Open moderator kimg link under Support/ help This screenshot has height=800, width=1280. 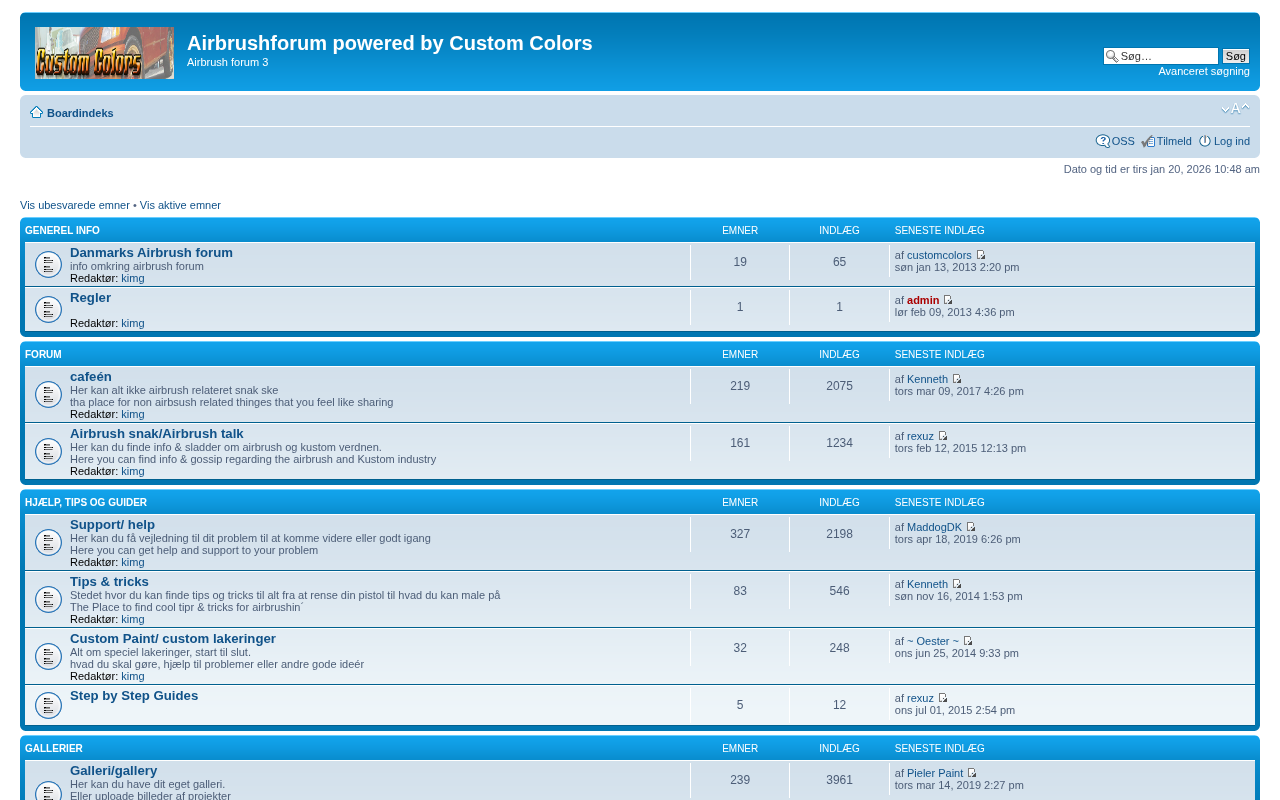click(133, 562)
